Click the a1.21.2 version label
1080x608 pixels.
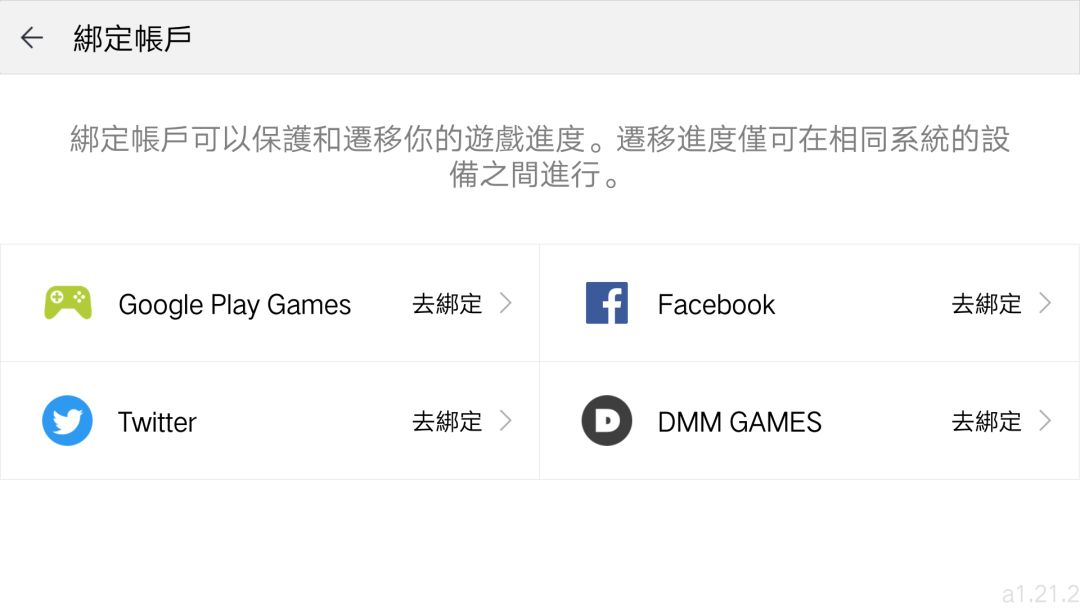coord(1041,594)
